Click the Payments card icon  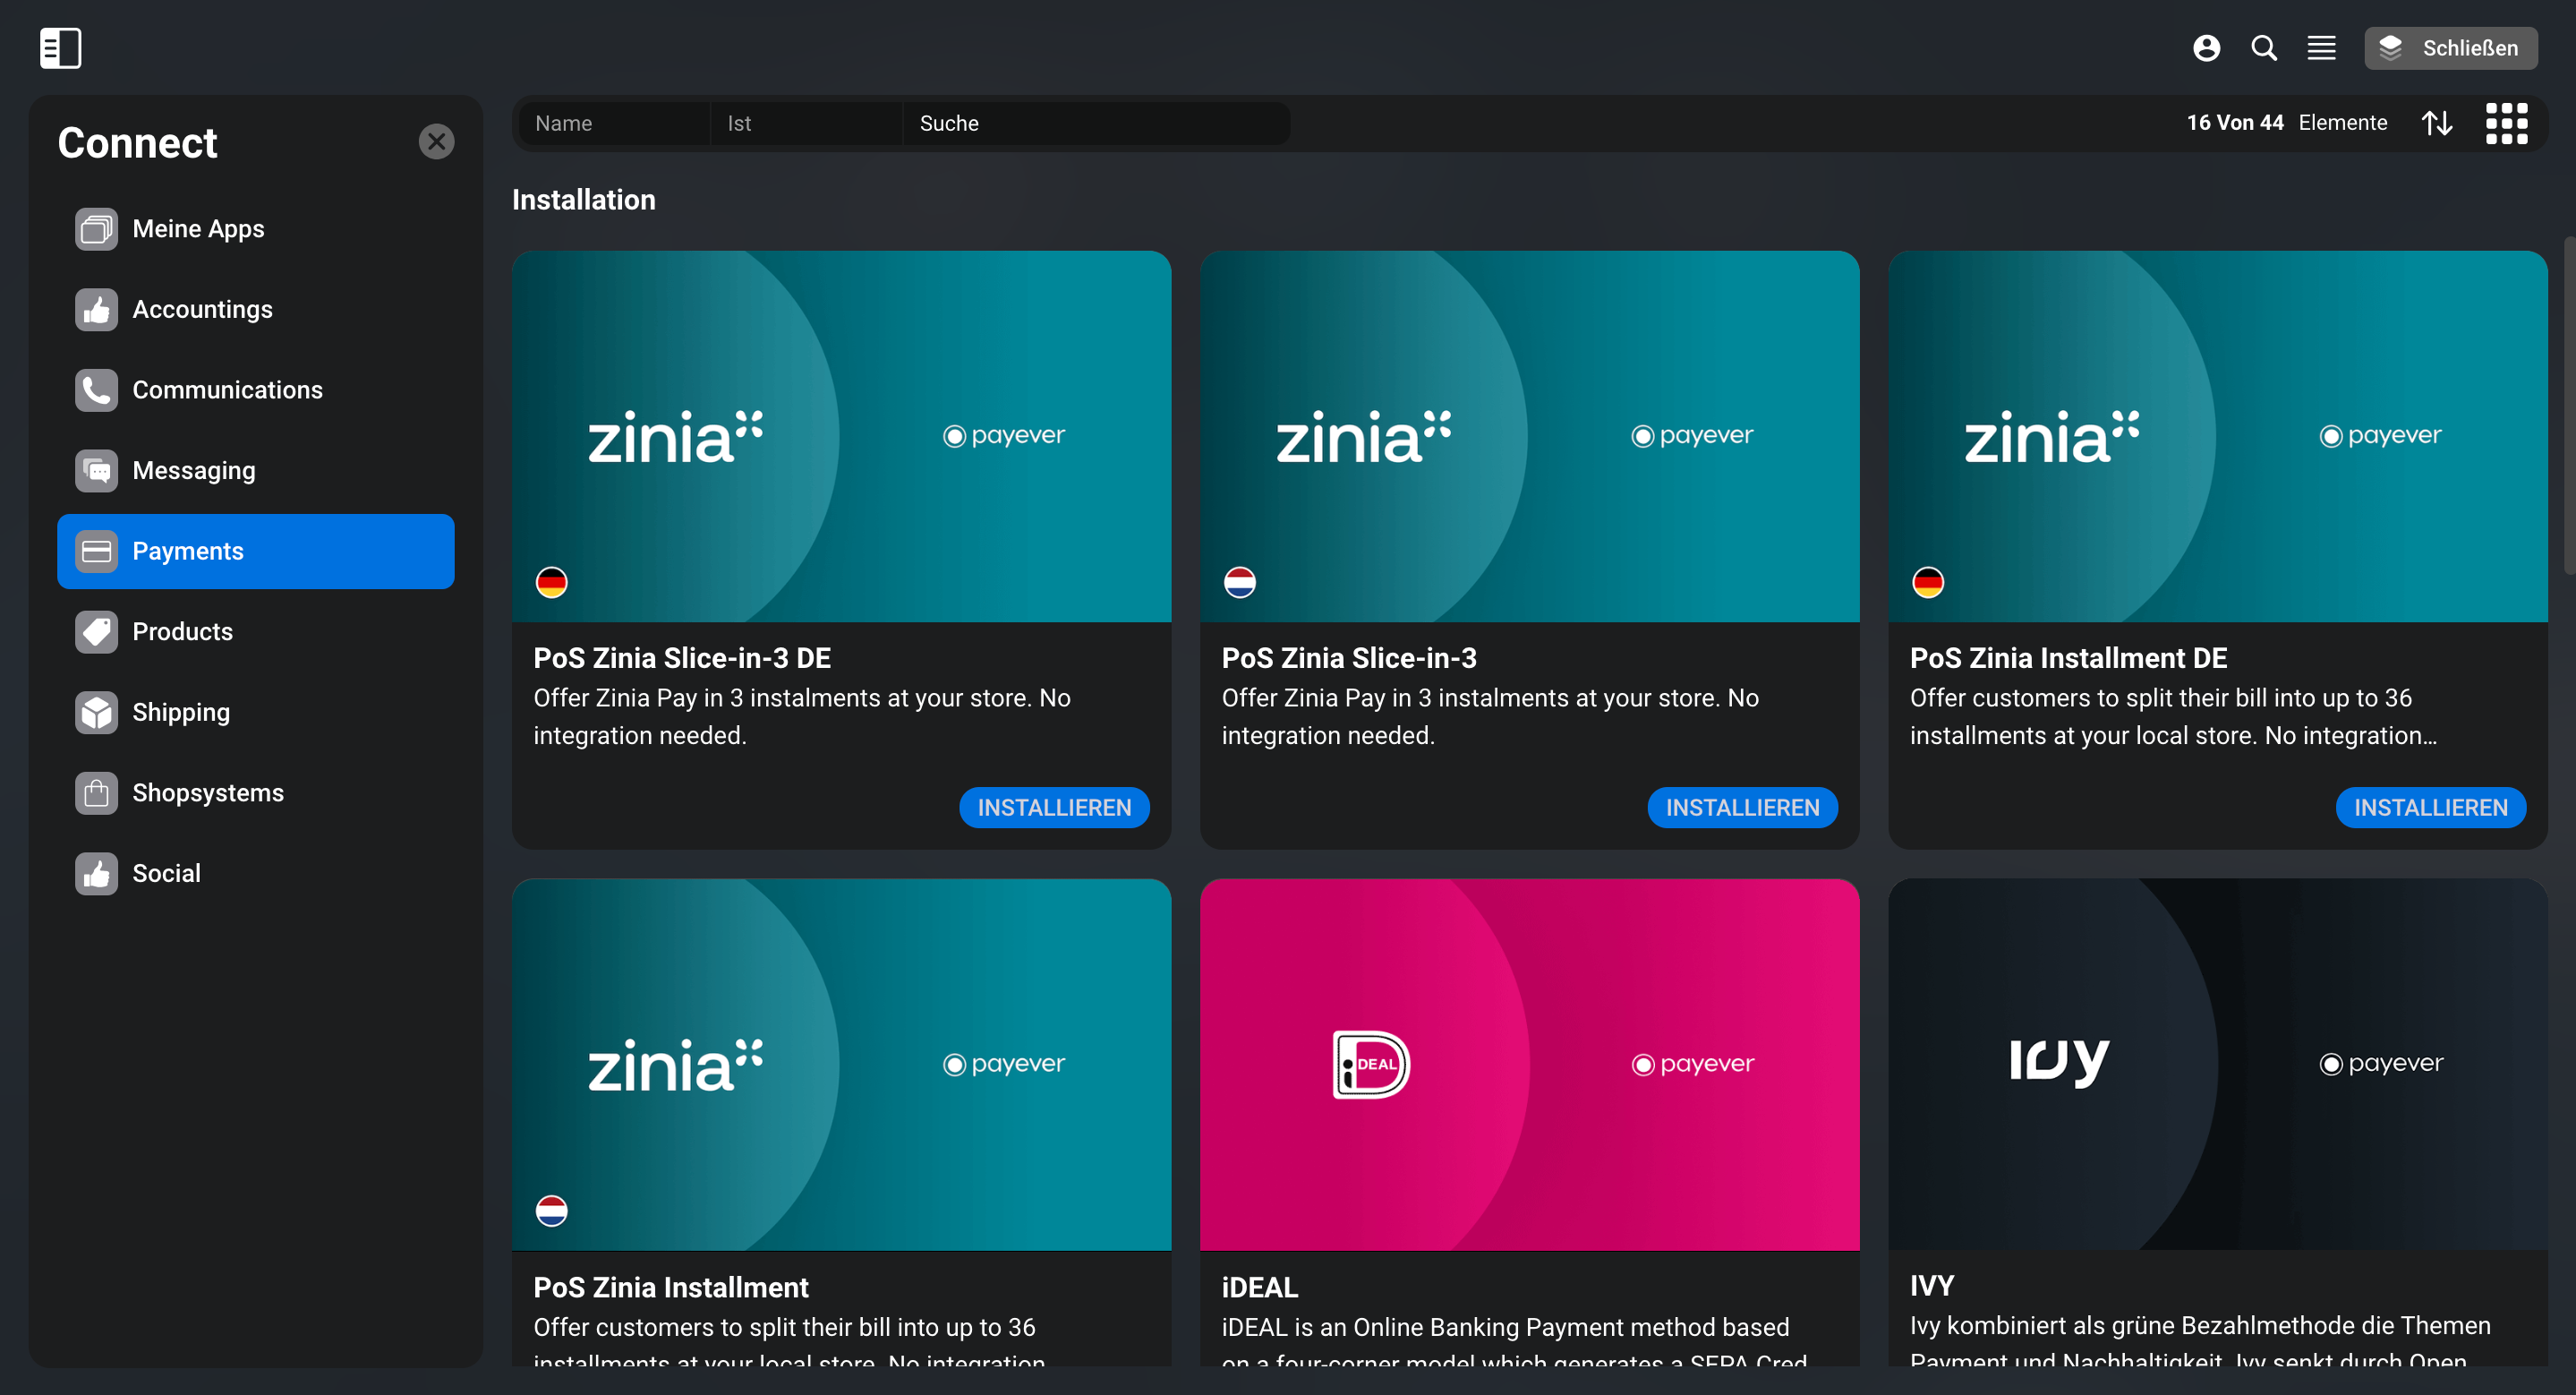pyautogui.click(x=96, y=551)
